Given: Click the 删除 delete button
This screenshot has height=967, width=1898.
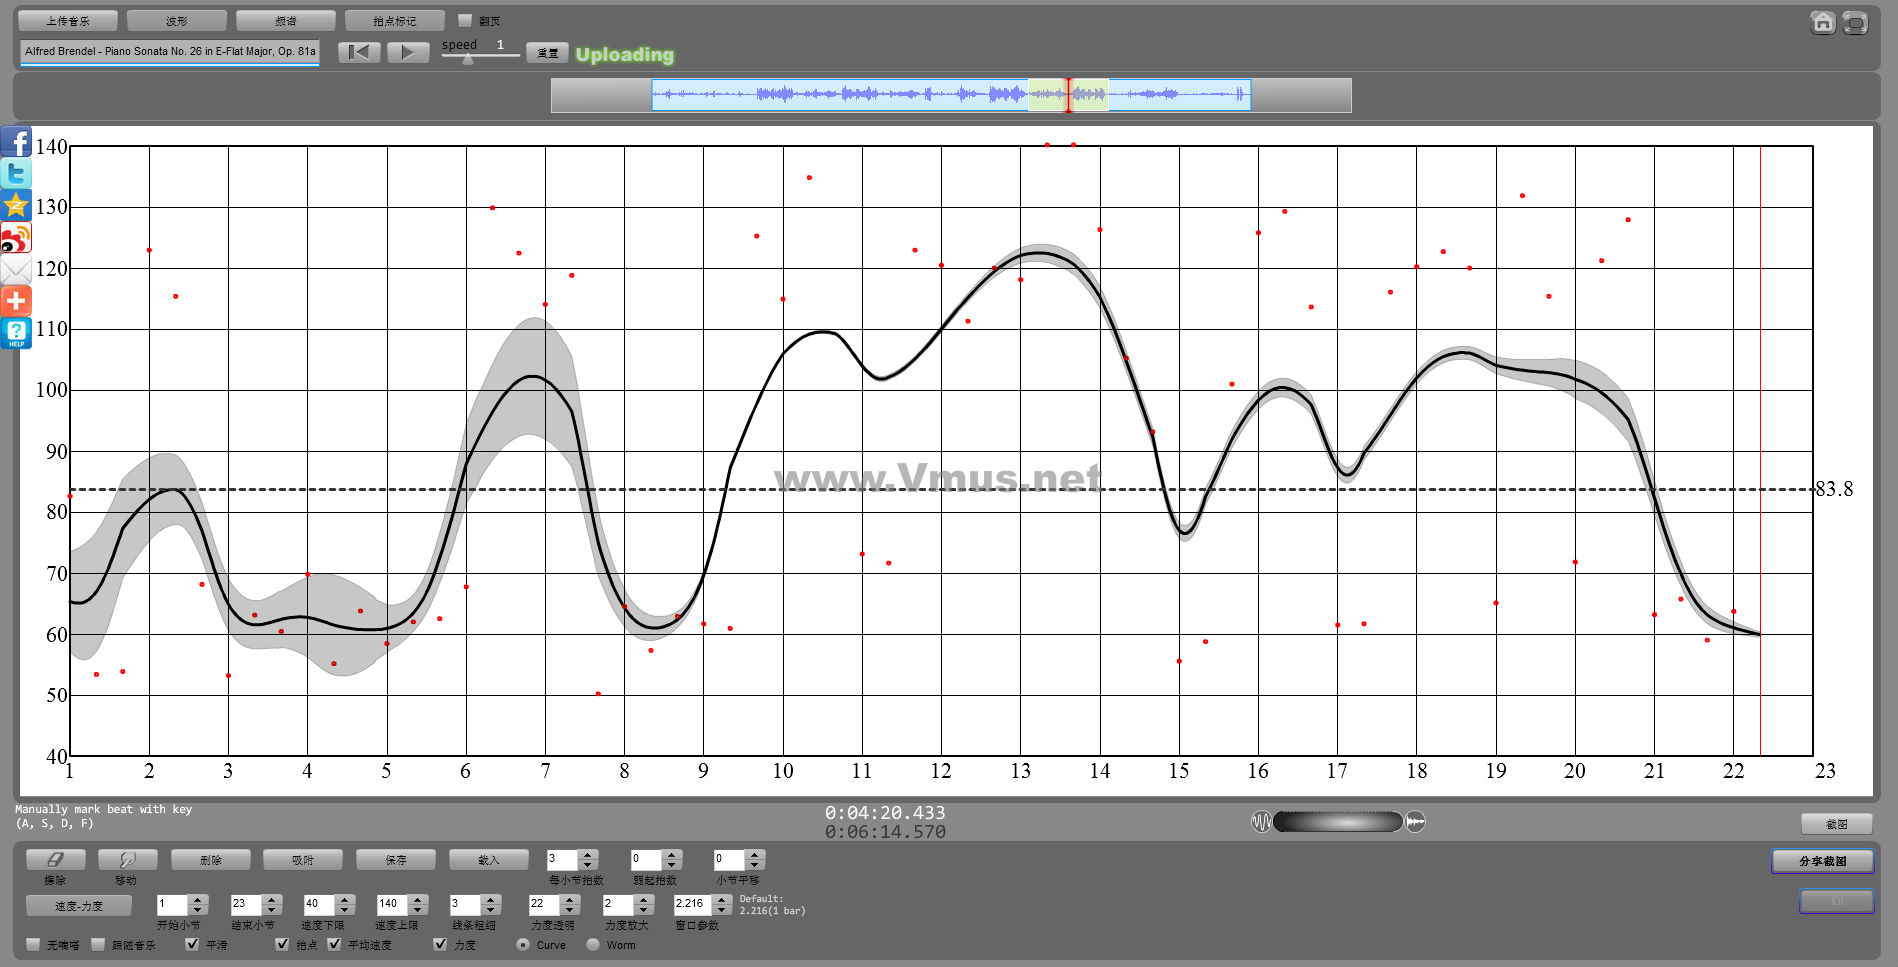Looking at the screenshot, I should (x=211, y=859).
